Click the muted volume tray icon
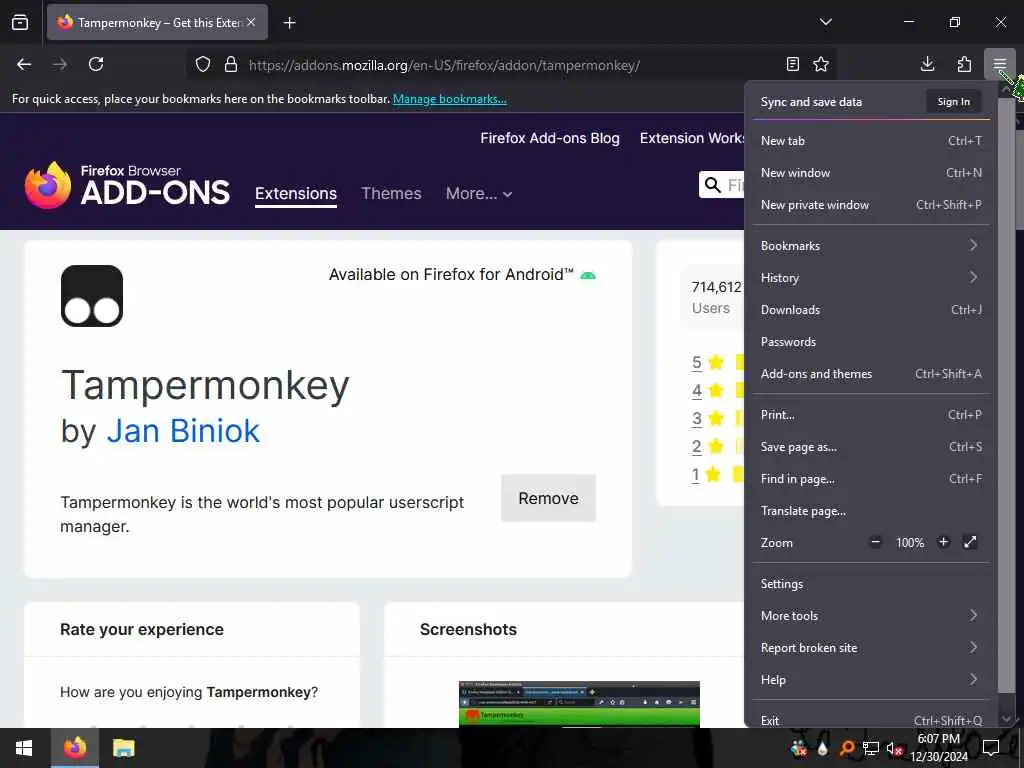 pyautogui.click(x=894, y=748)
